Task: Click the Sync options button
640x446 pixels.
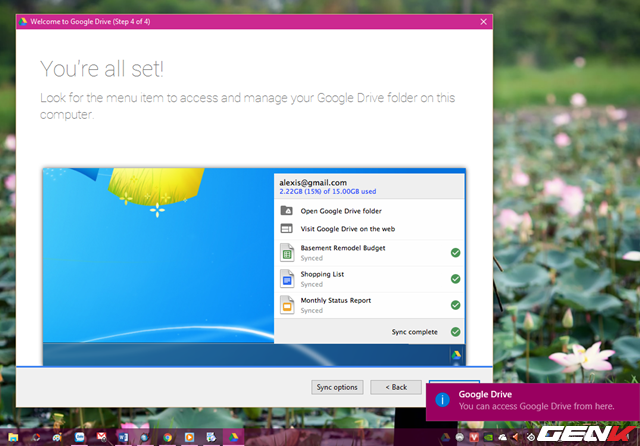Action: pos(337,387)
